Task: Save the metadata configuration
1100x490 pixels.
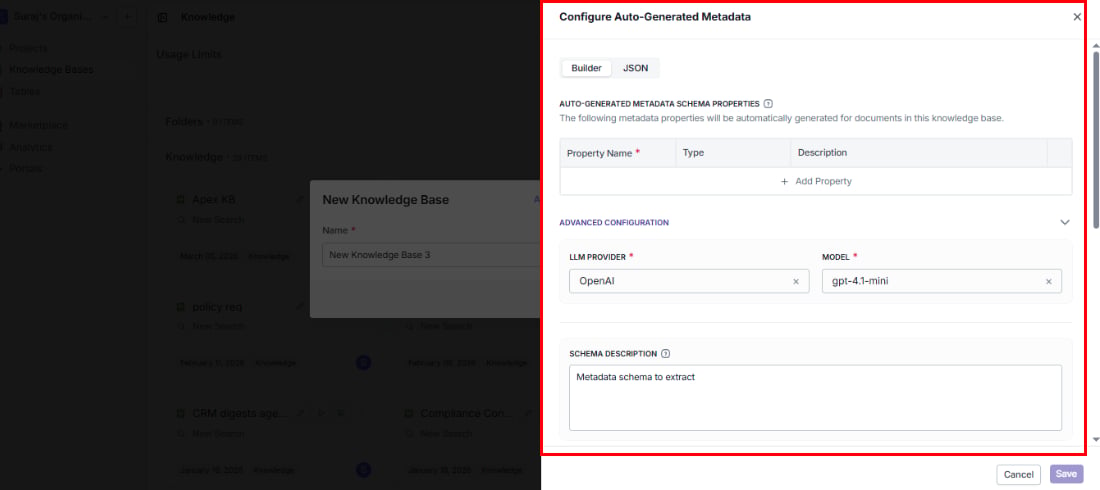Action: [1066, 475]
